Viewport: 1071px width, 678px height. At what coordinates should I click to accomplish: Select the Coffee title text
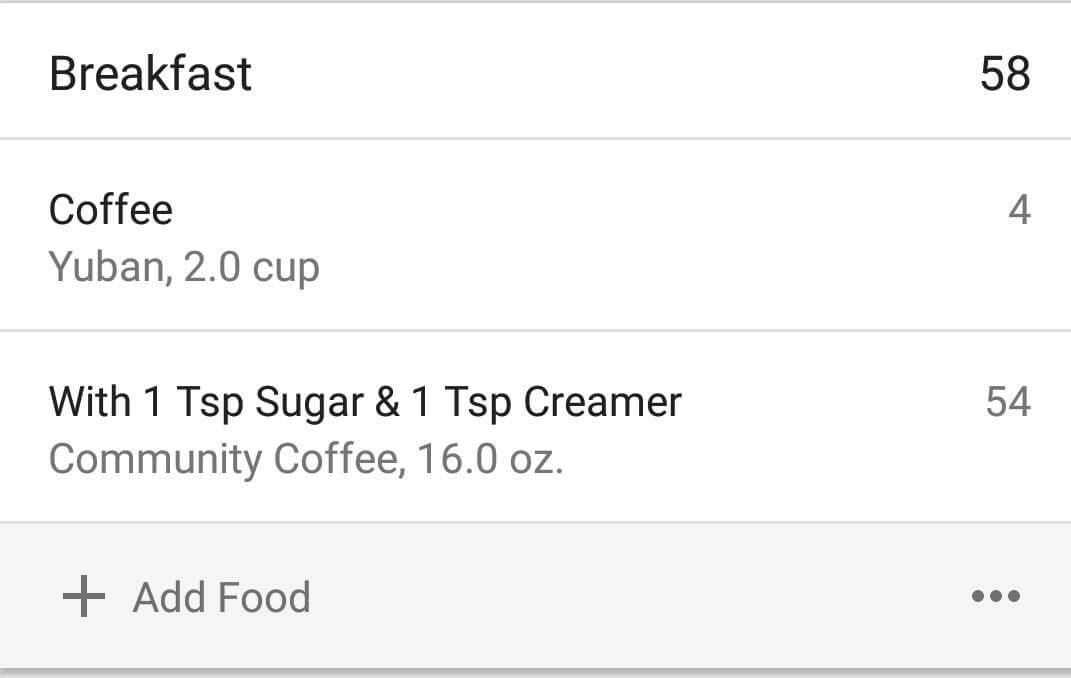point(111,210)
